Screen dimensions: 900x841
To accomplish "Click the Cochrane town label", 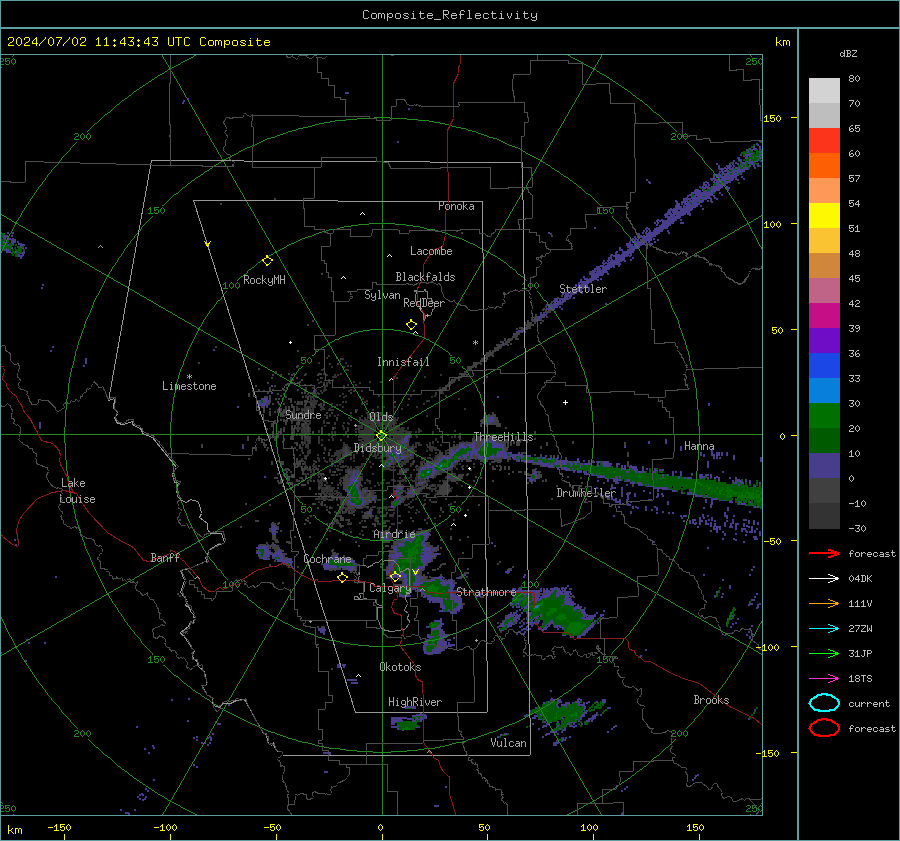I will coord(327,559).
